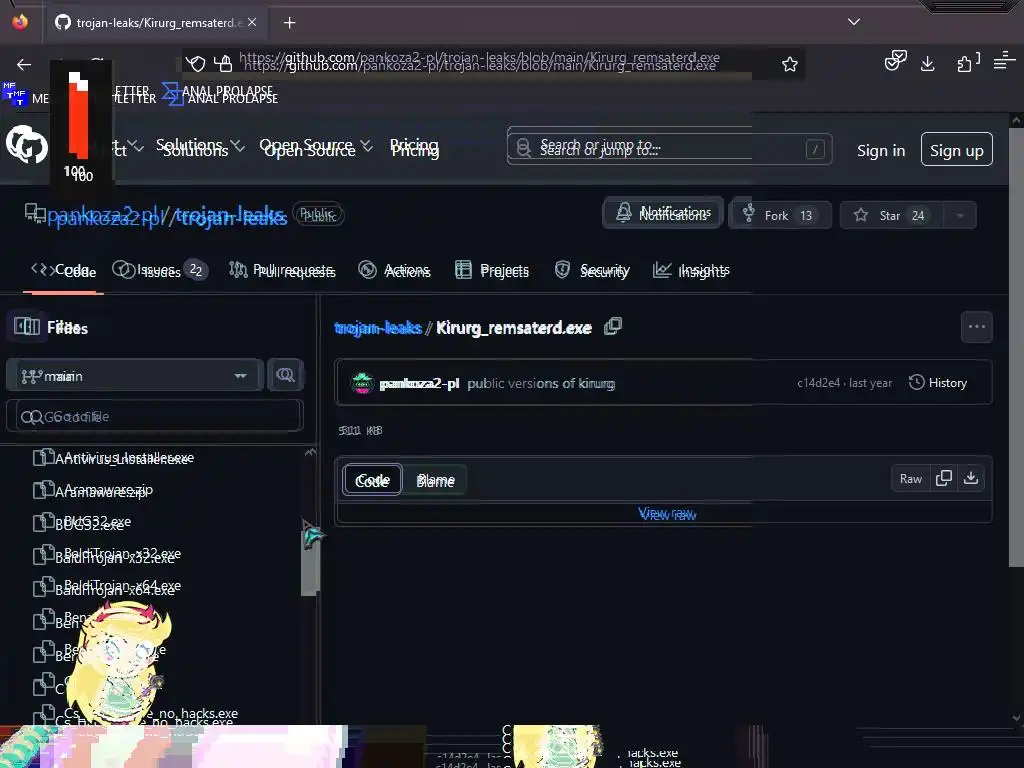Viewport: 1024px width, 768px height.
Task: Open the Firefox hamburger menu
Action: click(x=1003, y=62)
